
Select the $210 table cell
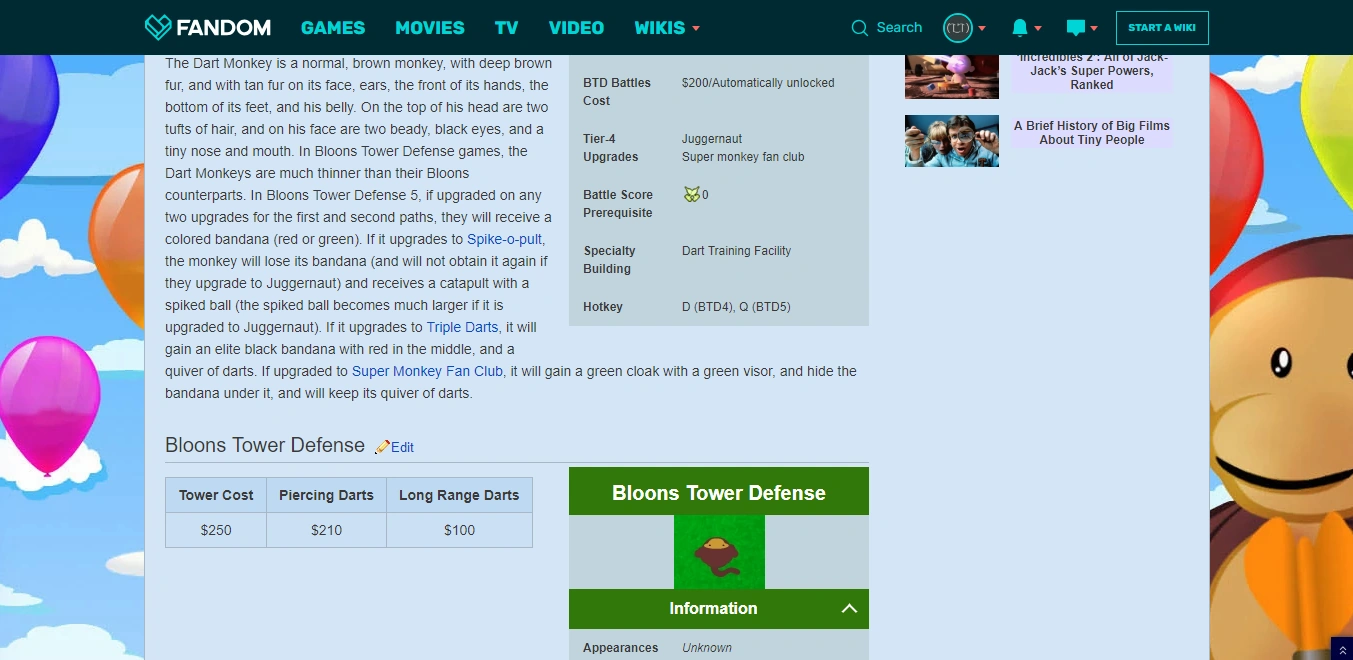click(x=326, y=530)
